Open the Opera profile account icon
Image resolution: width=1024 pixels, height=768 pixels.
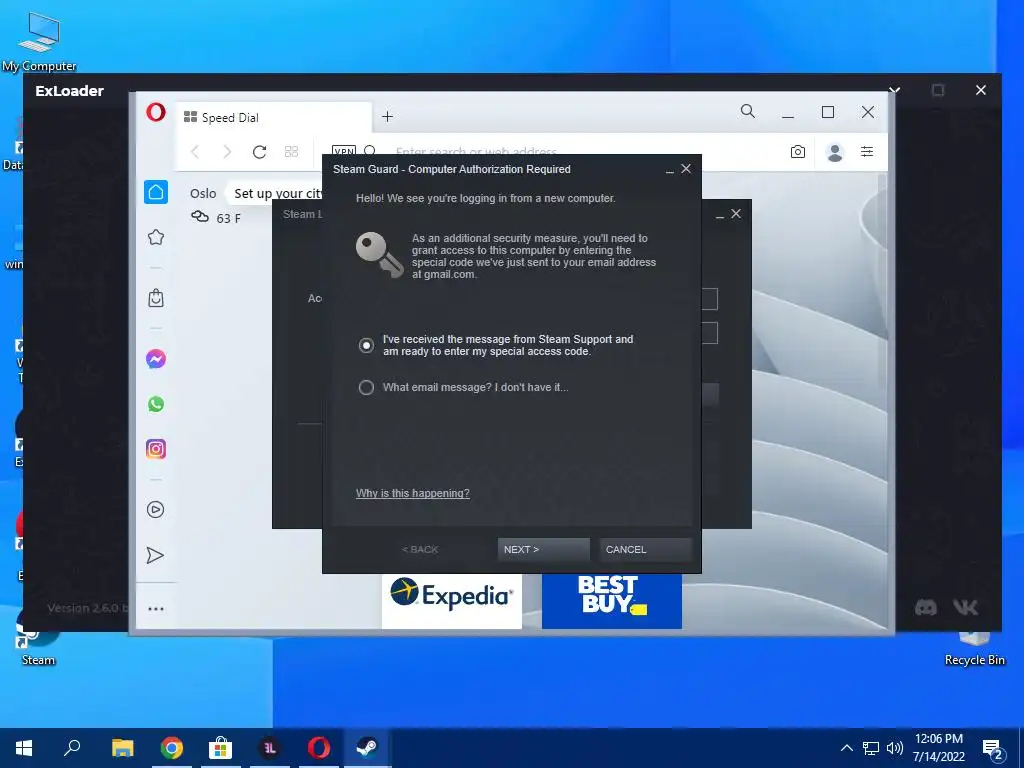835,152
